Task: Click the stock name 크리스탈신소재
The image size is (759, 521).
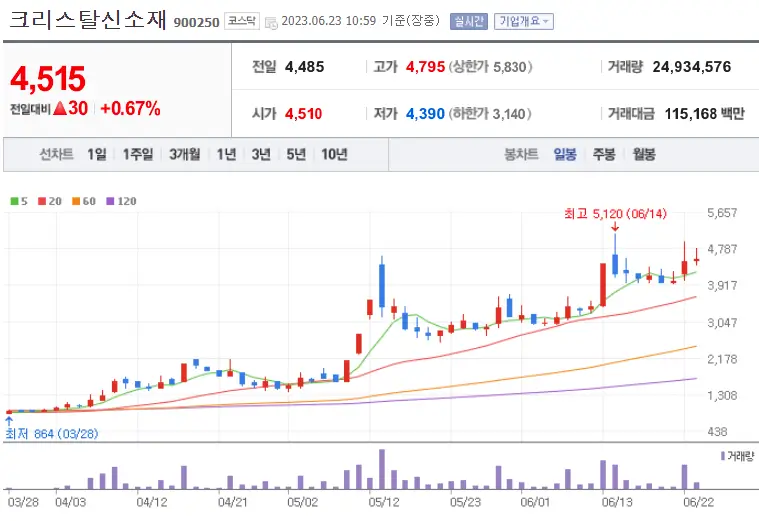Action: pyautogui.click(x=88, y=20)
